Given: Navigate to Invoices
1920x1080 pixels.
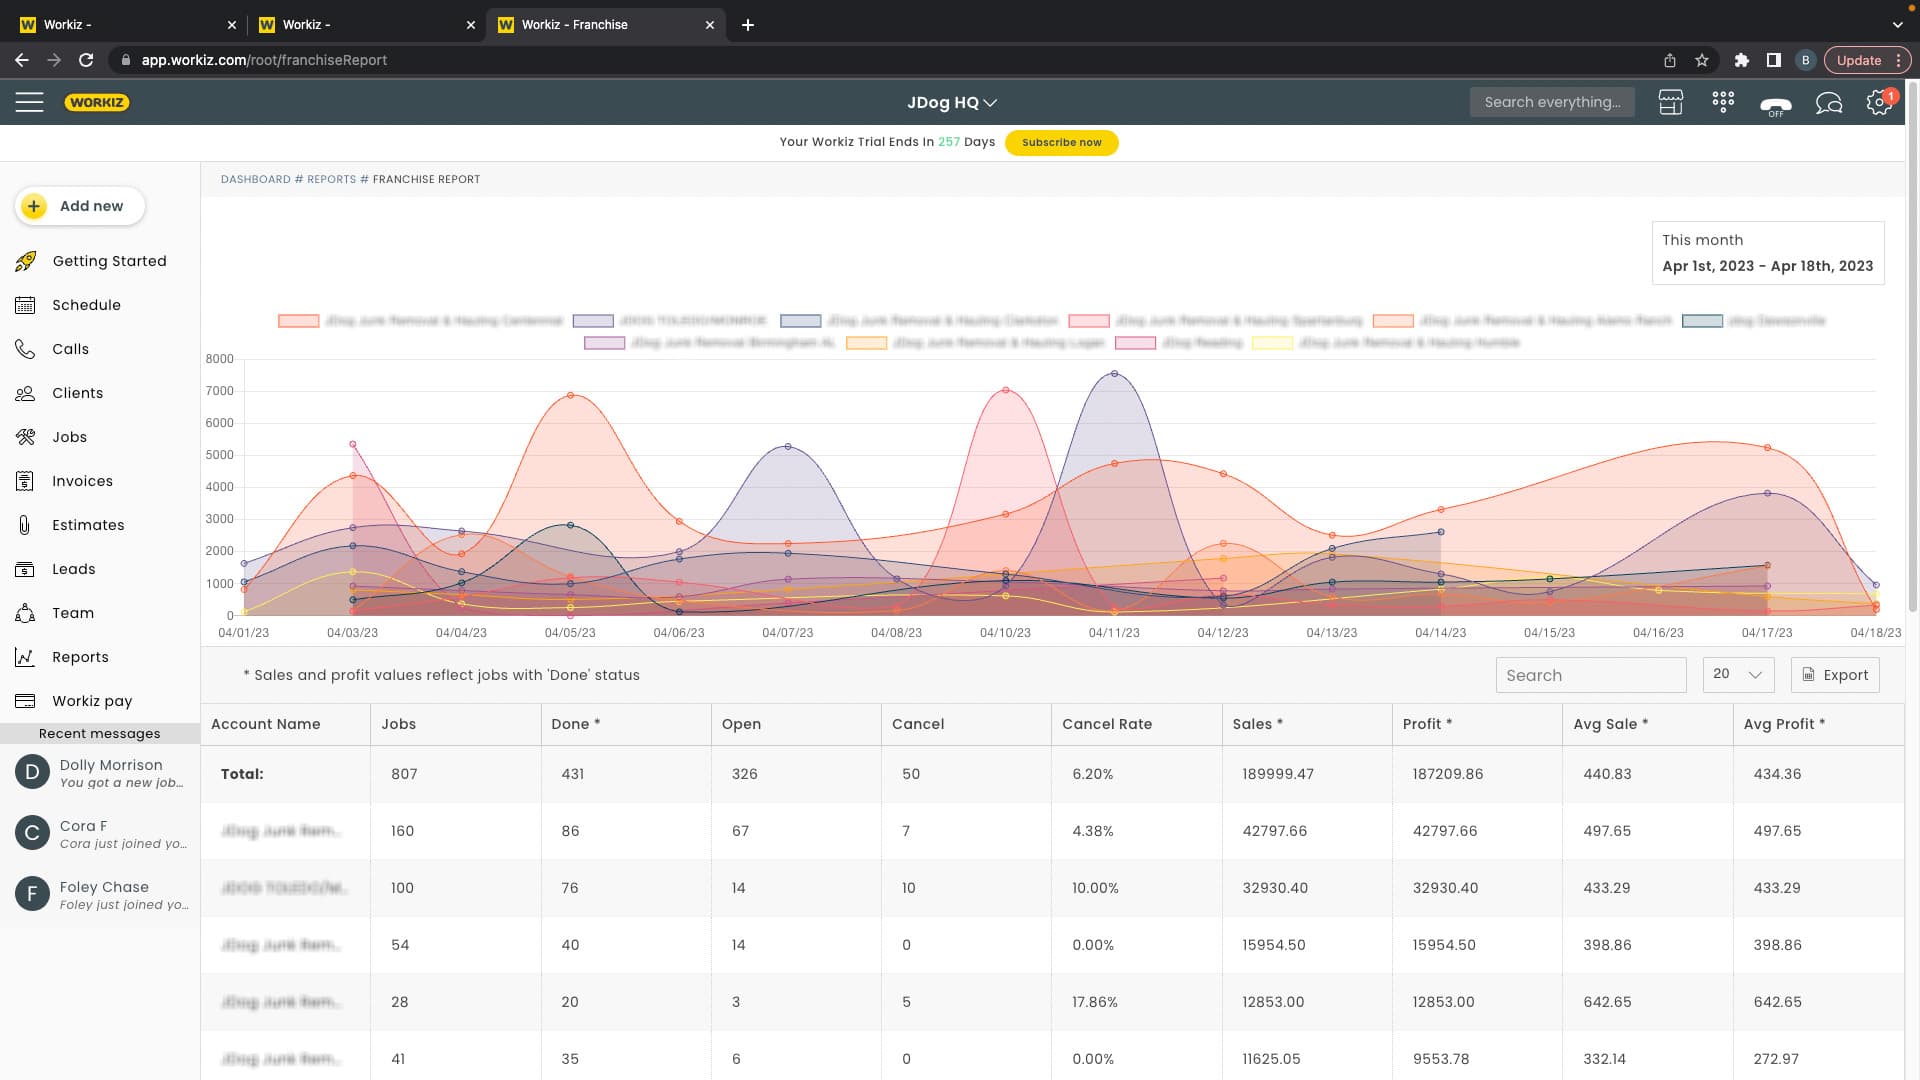Looking at the screenshot, I should [82, 481].
